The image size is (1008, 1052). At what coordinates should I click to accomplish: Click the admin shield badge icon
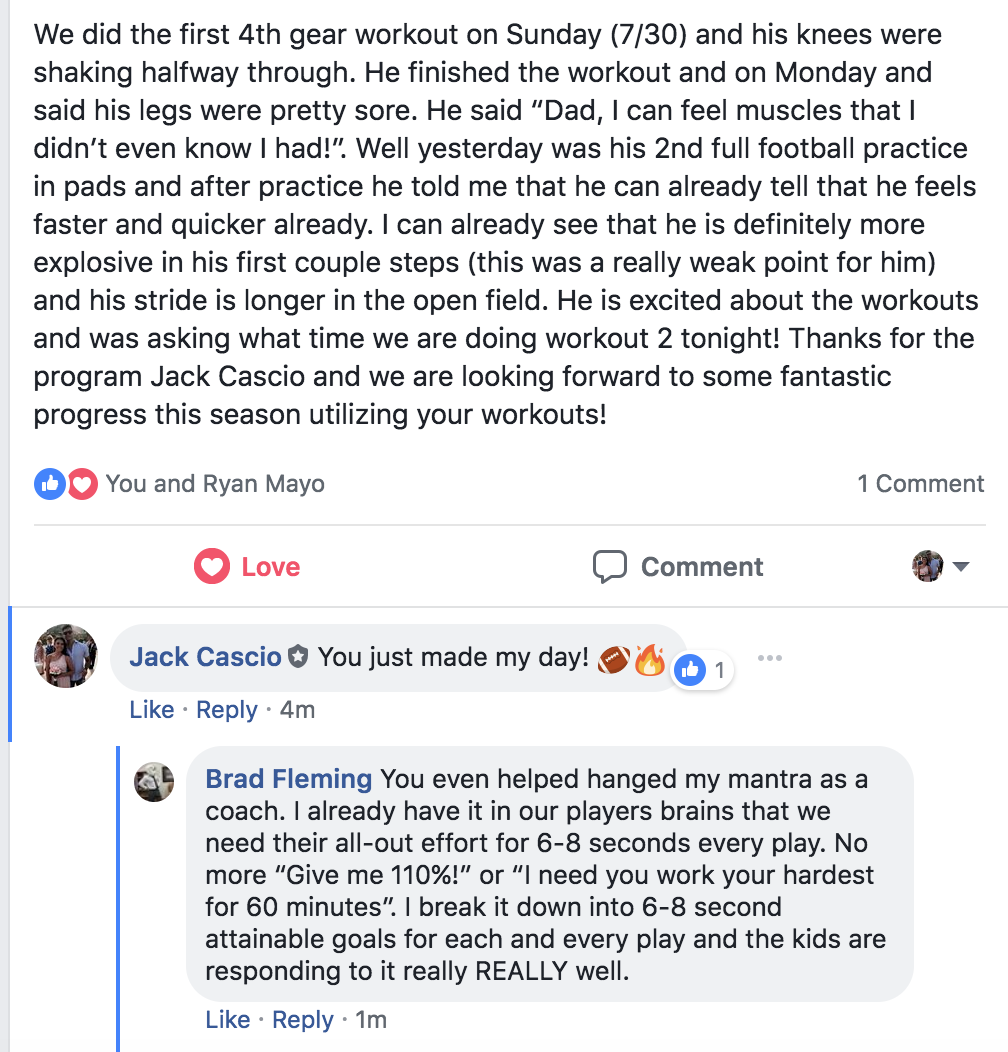[297, 658]
